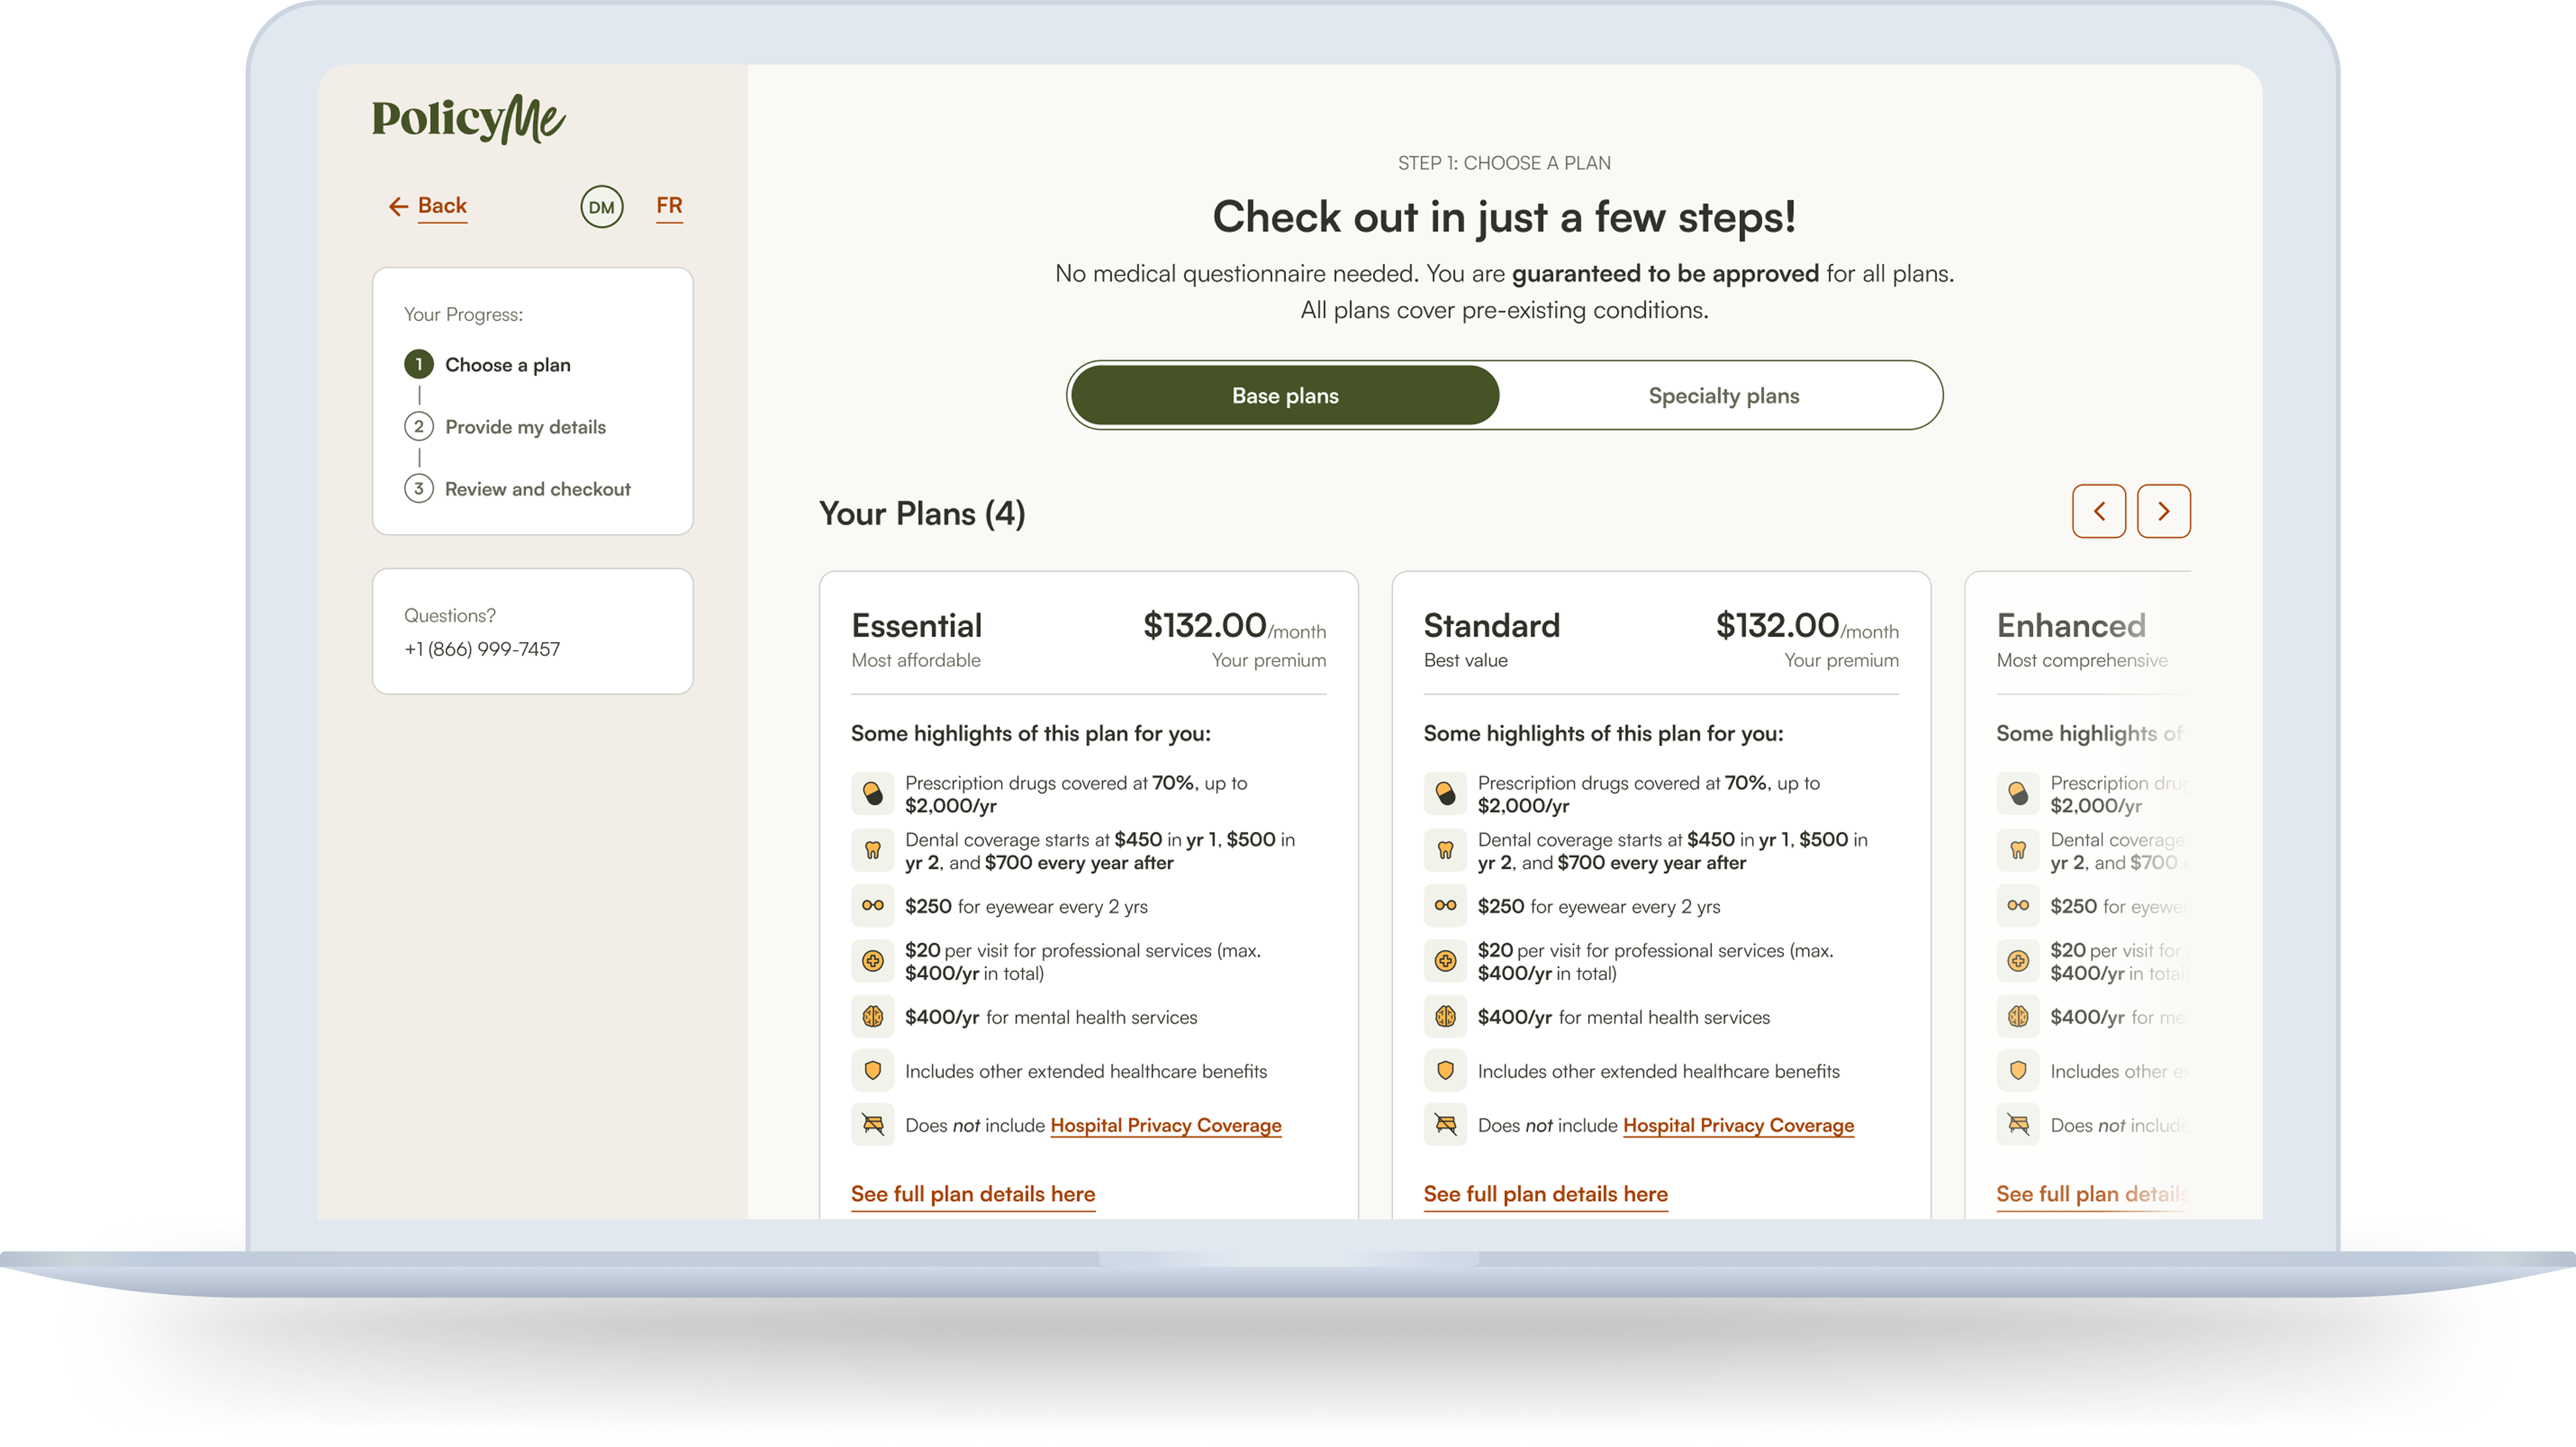The height and width of the screenshot is (1447, 2576).
Task: Click the Standard hospital bed icon
Action: [x=1445, y=1125]
